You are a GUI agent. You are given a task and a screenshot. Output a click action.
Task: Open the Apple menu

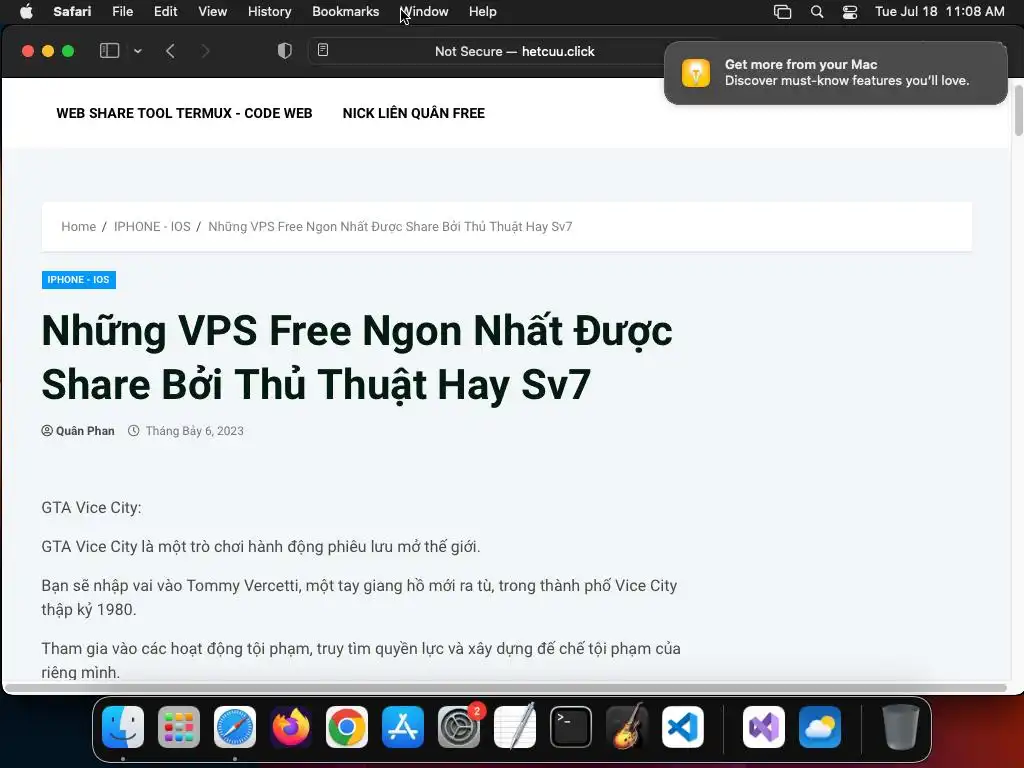(26, 12)
